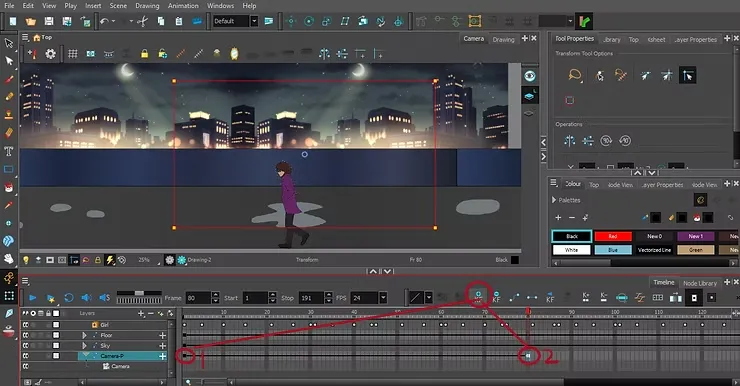Switch to the Drawing view tab
740x386 pixels.
(x=504, y=39)
